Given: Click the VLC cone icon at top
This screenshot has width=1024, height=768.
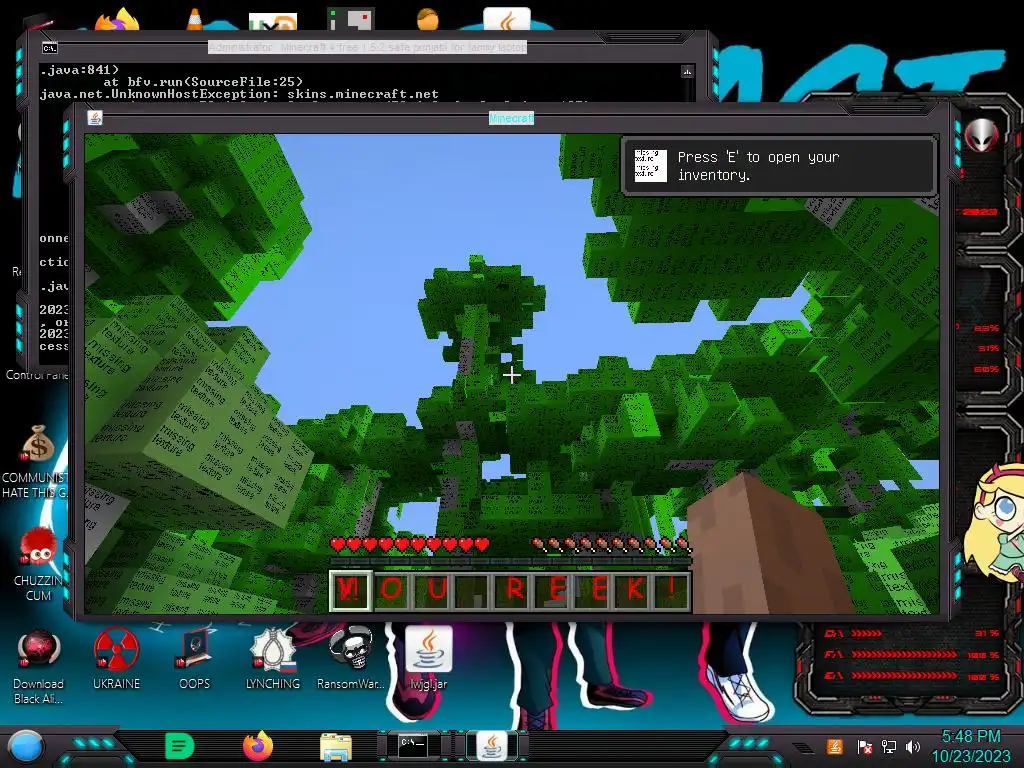Looking at the screenshot, I should click(194, 19).
